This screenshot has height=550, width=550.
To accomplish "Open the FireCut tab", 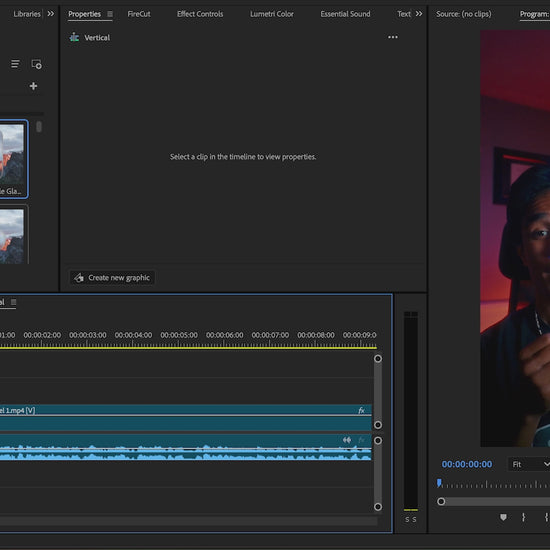I will tap(139, 14).
